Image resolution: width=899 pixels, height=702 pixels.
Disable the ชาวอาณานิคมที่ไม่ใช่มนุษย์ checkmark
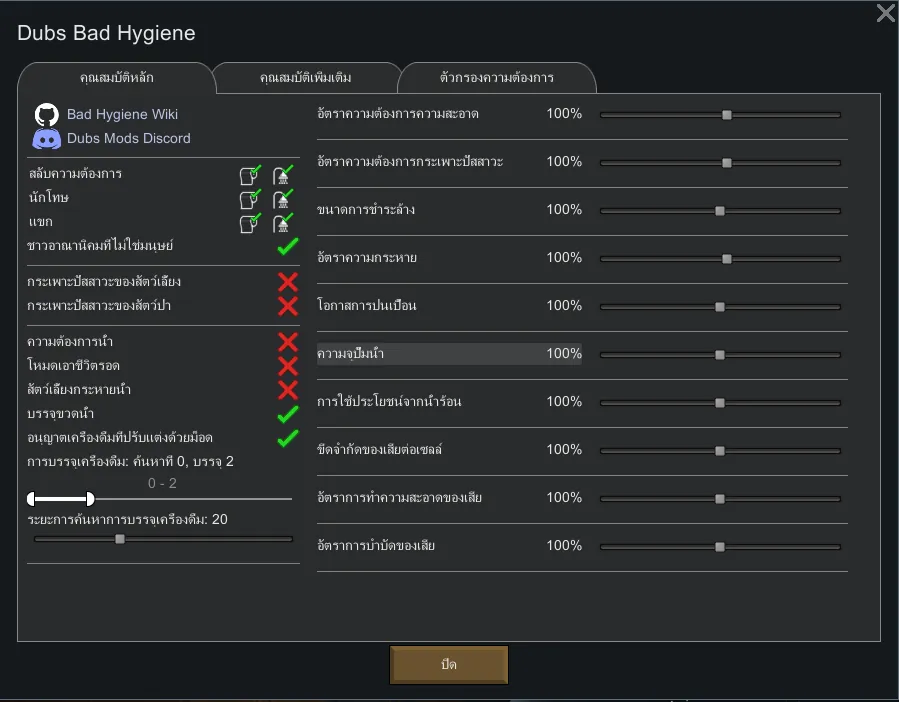(x=288, y=246)
